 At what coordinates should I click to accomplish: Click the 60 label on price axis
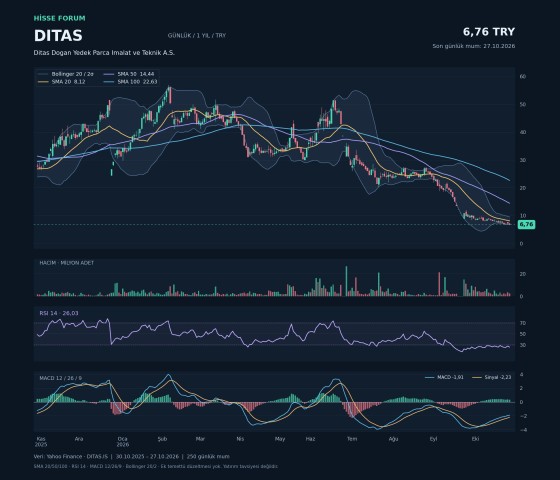[523, 76]
